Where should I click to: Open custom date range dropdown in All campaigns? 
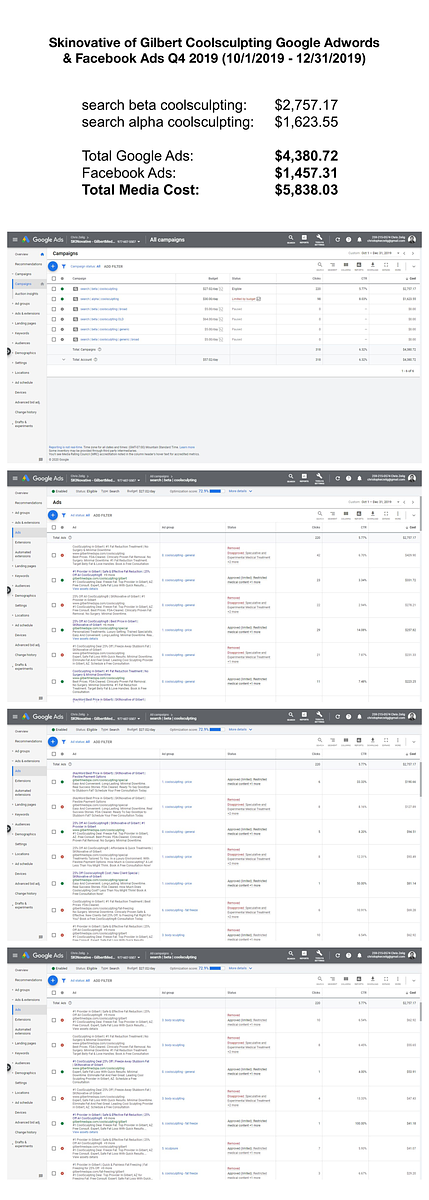pyautogui.click(x=375, y=254)
